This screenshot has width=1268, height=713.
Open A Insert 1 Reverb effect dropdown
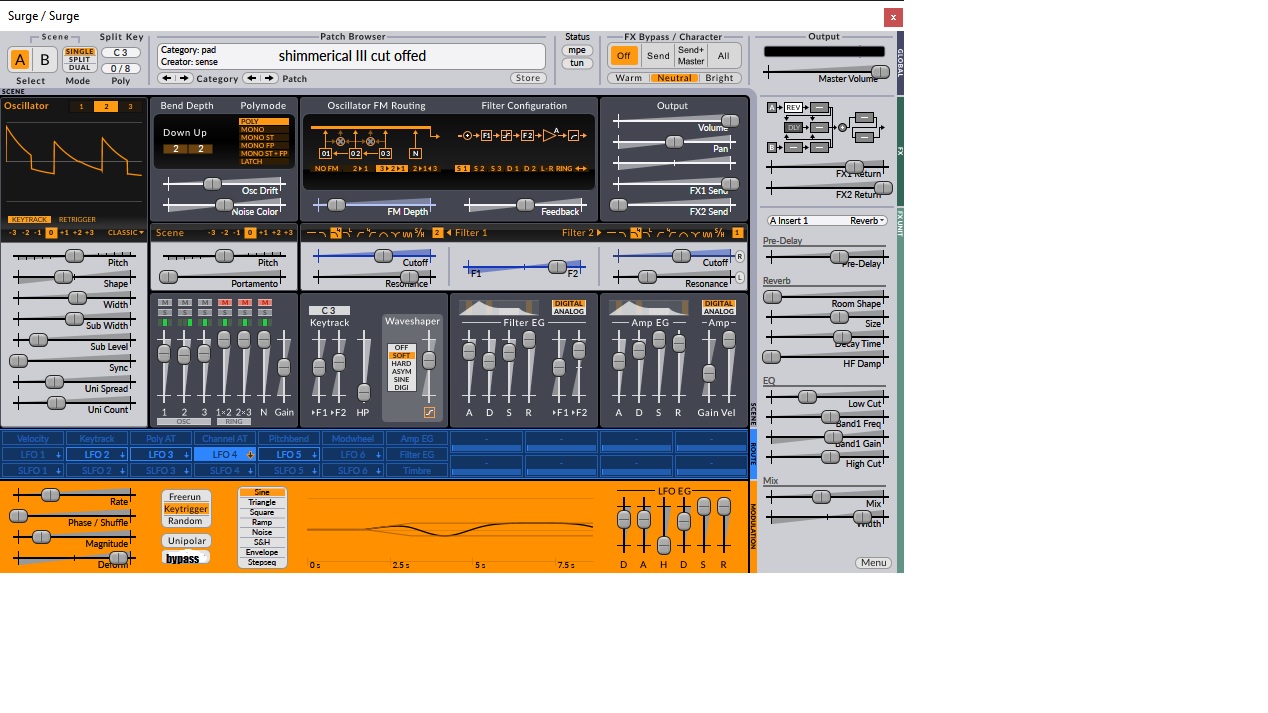click(827, 220)
